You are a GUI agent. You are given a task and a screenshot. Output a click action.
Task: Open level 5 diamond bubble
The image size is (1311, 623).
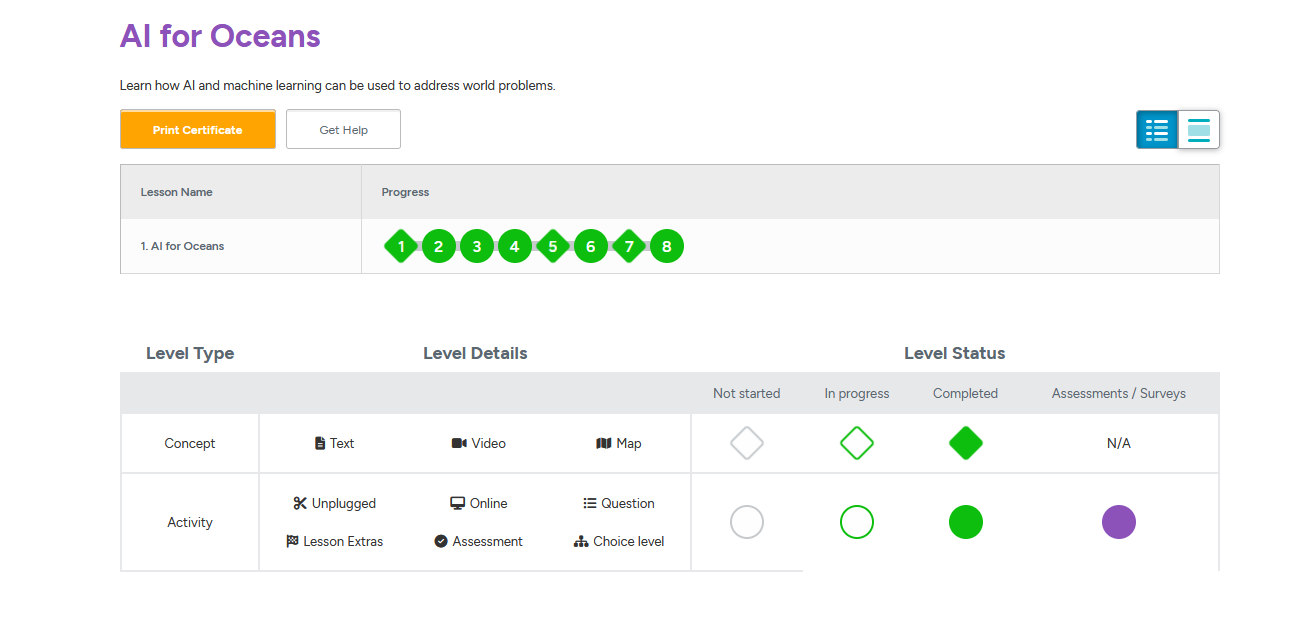coord(553,246)
